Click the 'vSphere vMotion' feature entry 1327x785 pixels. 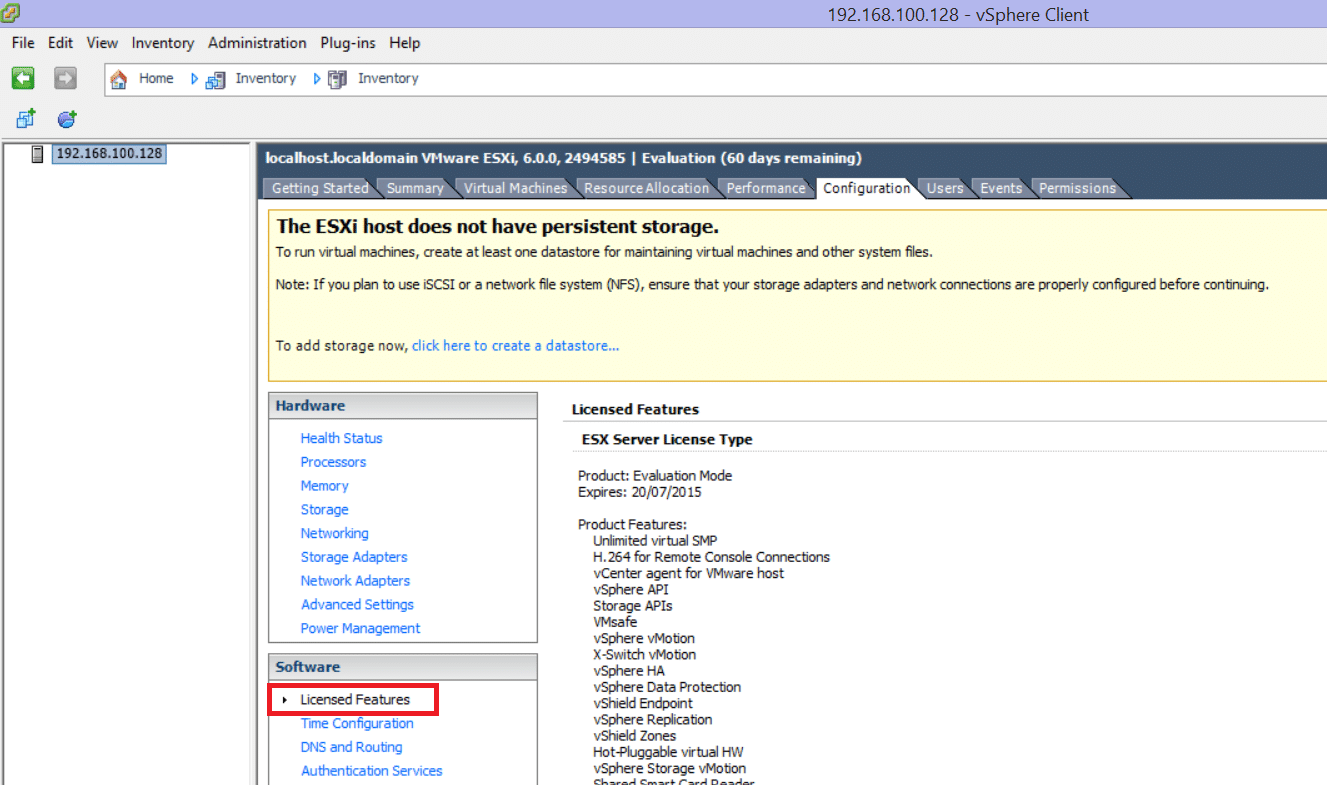click(644, 639)
